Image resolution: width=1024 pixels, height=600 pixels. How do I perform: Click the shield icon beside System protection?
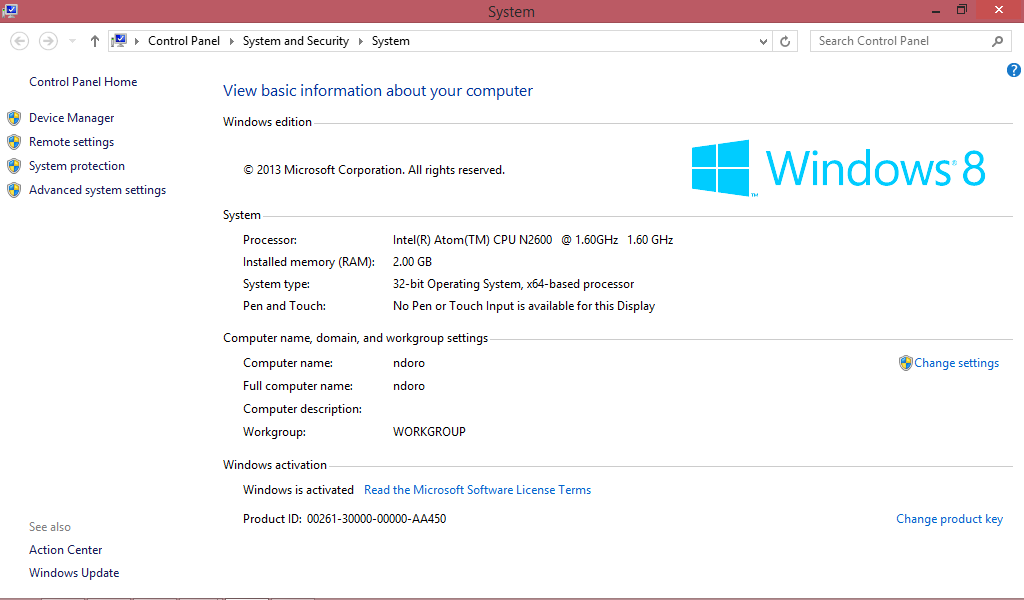tap(14, 166)
